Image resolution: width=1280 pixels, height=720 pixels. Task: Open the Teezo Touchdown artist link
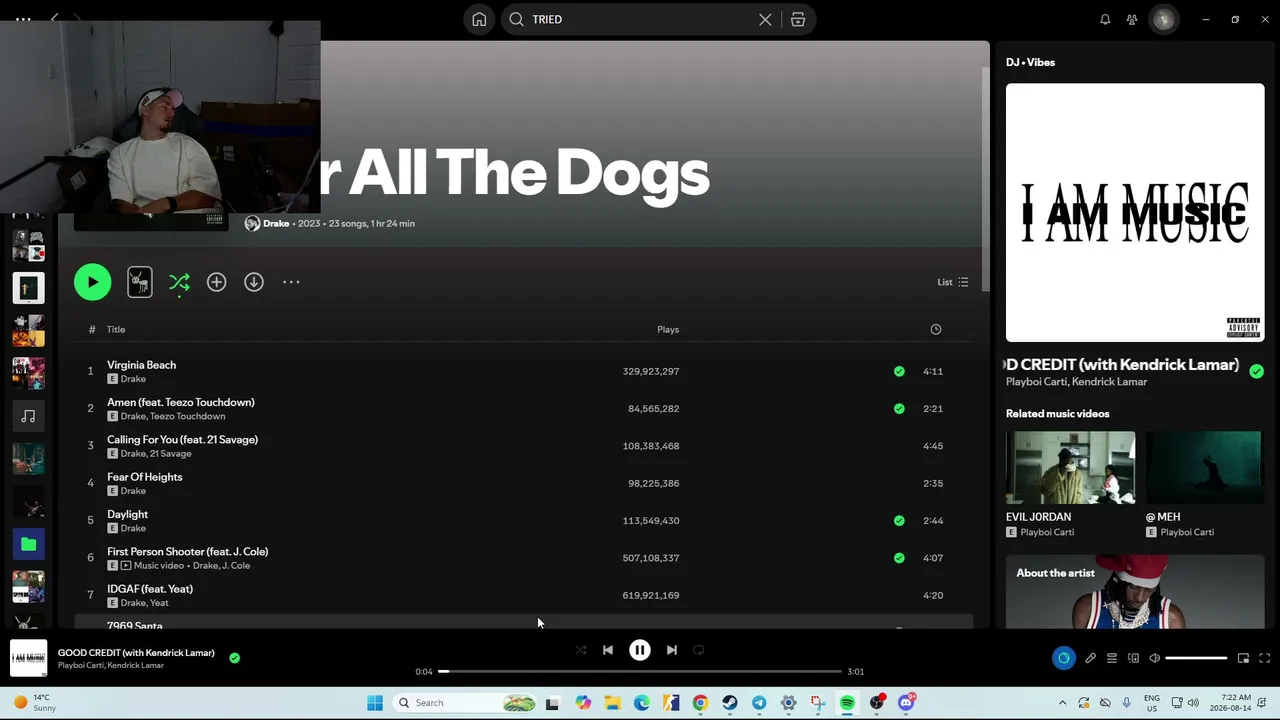pyautogui.click(x=187, y=416)
